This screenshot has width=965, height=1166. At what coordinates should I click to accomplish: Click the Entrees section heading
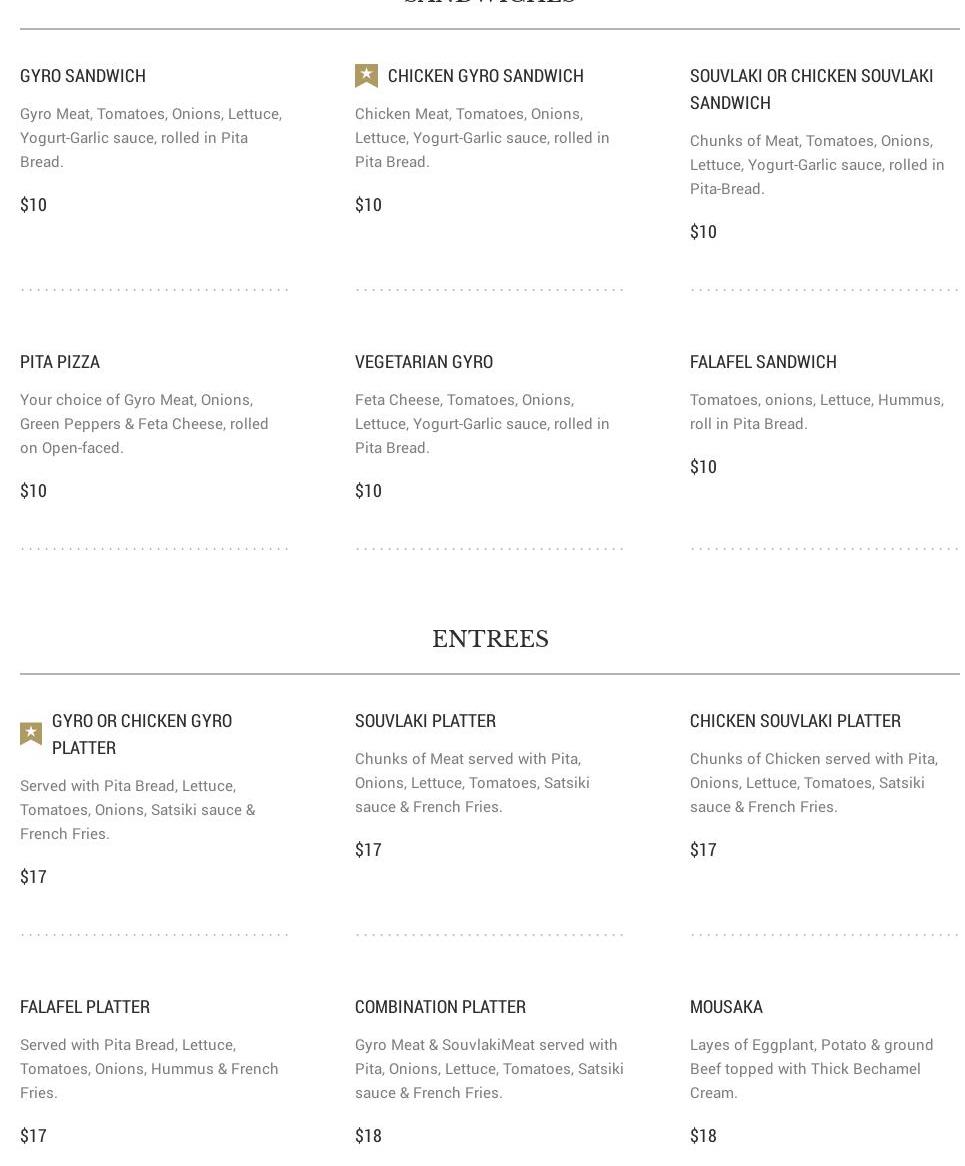coord(490,639)
